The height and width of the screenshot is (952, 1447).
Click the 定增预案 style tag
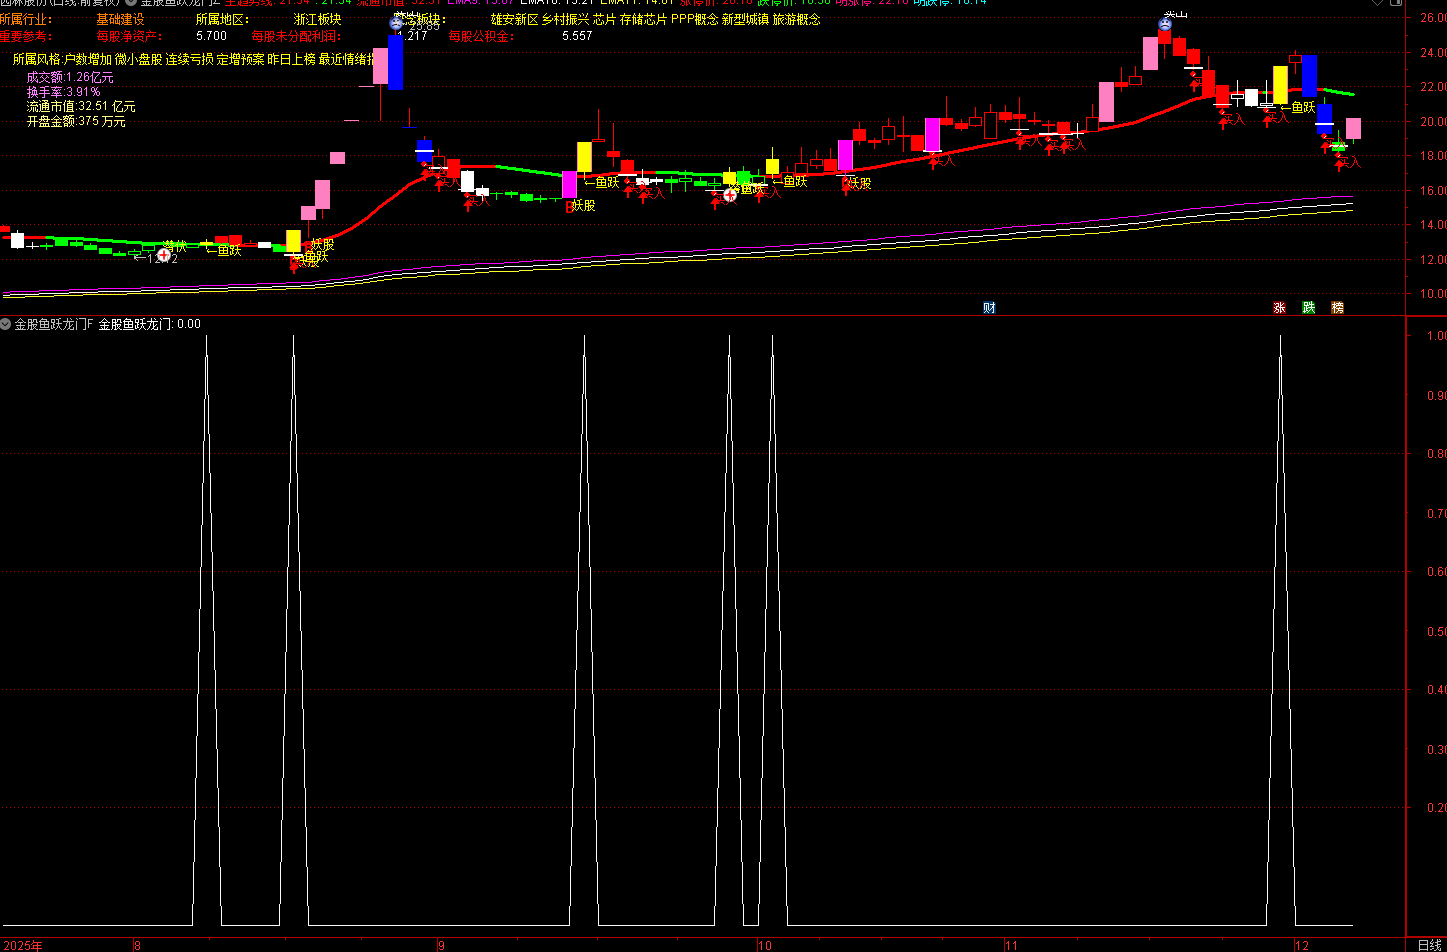point(241,60)
